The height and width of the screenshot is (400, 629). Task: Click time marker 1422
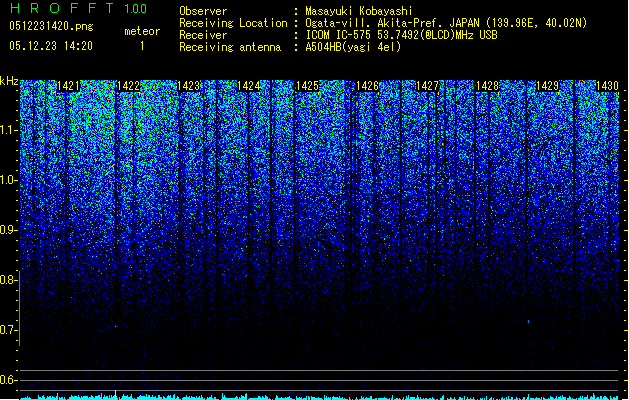coord(128,86)
